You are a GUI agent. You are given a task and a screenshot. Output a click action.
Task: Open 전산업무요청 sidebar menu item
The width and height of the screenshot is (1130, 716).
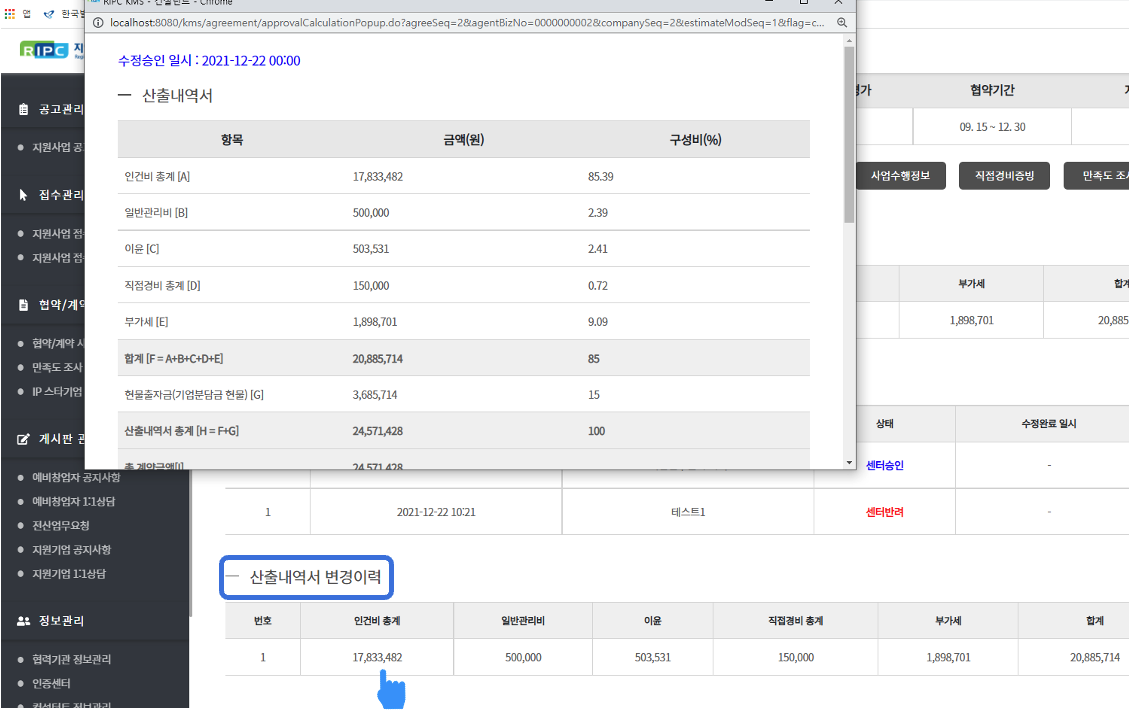(x=60, y=526)
